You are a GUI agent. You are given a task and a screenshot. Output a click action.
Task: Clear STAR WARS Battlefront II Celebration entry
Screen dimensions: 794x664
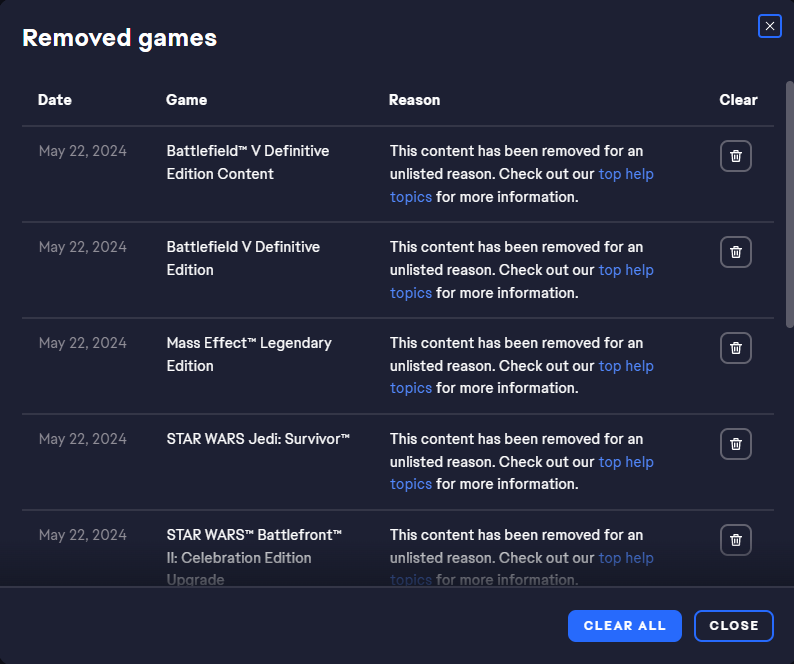point(736,540)
